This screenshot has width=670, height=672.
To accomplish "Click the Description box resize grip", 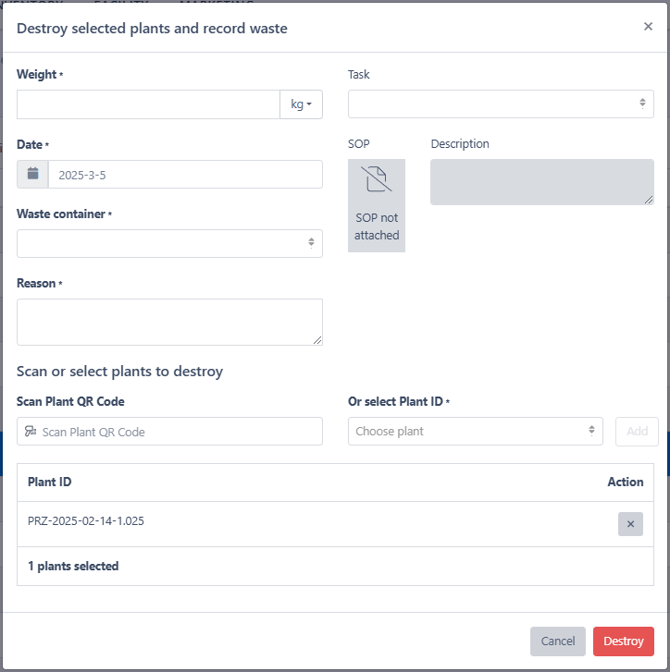I will pos(649,200).
